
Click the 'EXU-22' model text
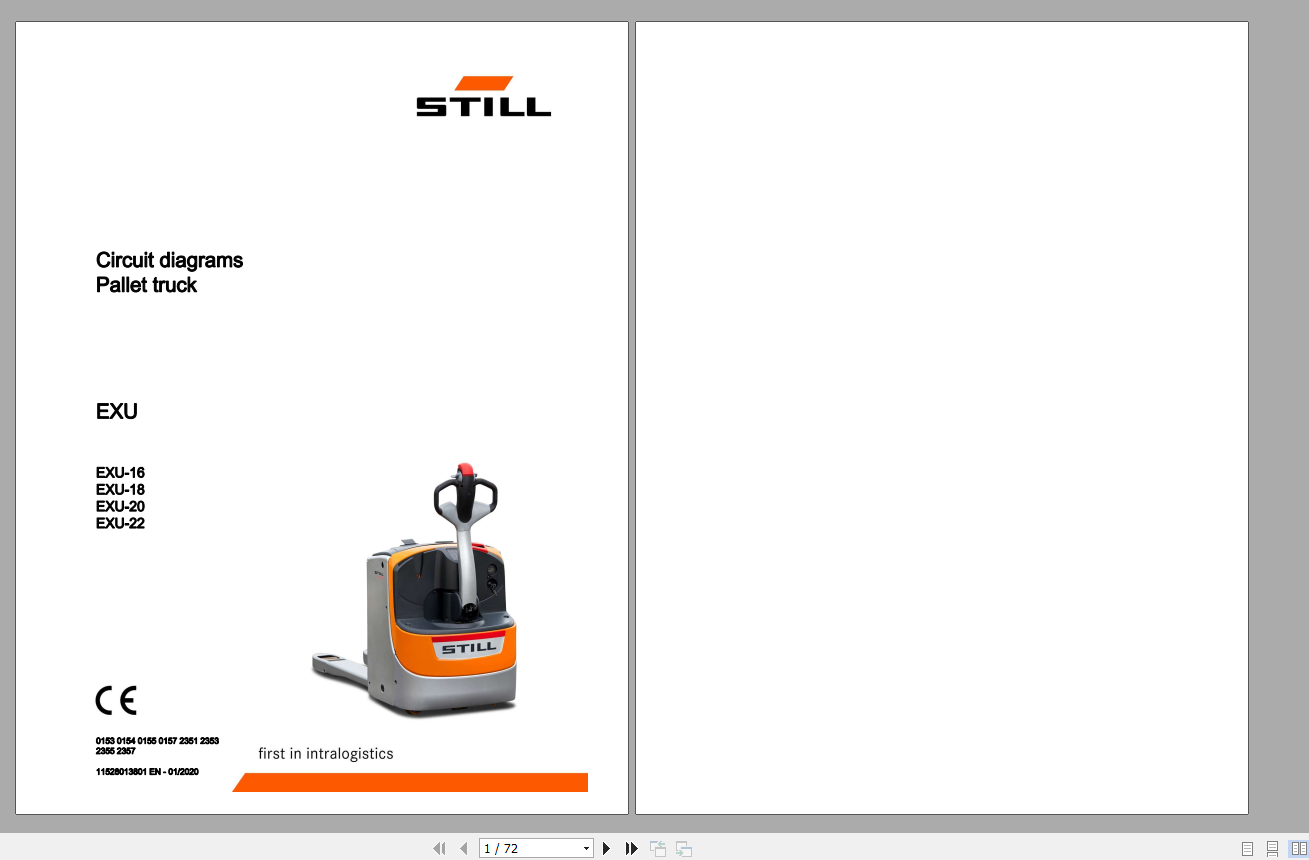coord(120,523)
